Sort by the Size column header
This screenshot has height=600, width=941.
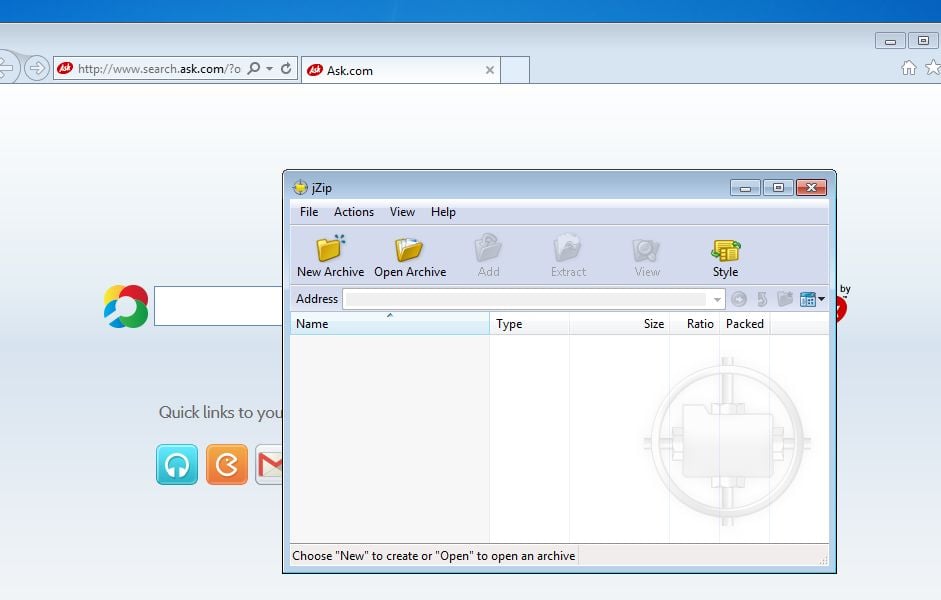pyautogui.click(x=619, y=323)
